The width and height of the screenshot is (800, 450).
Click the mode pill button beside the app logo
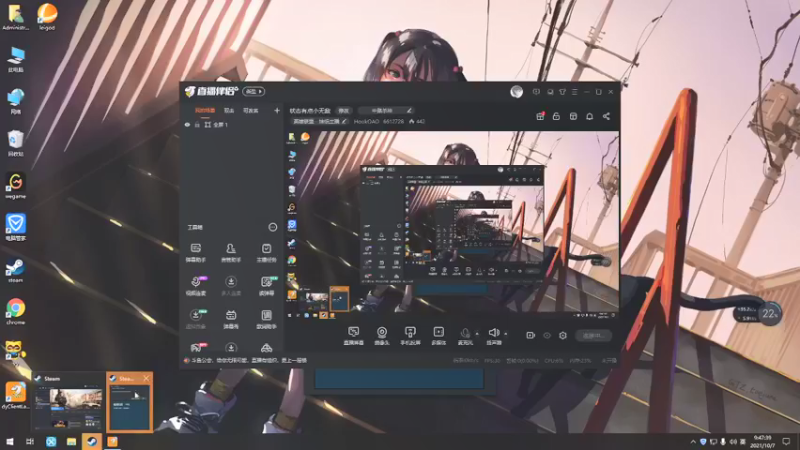[x=254, y=91]
